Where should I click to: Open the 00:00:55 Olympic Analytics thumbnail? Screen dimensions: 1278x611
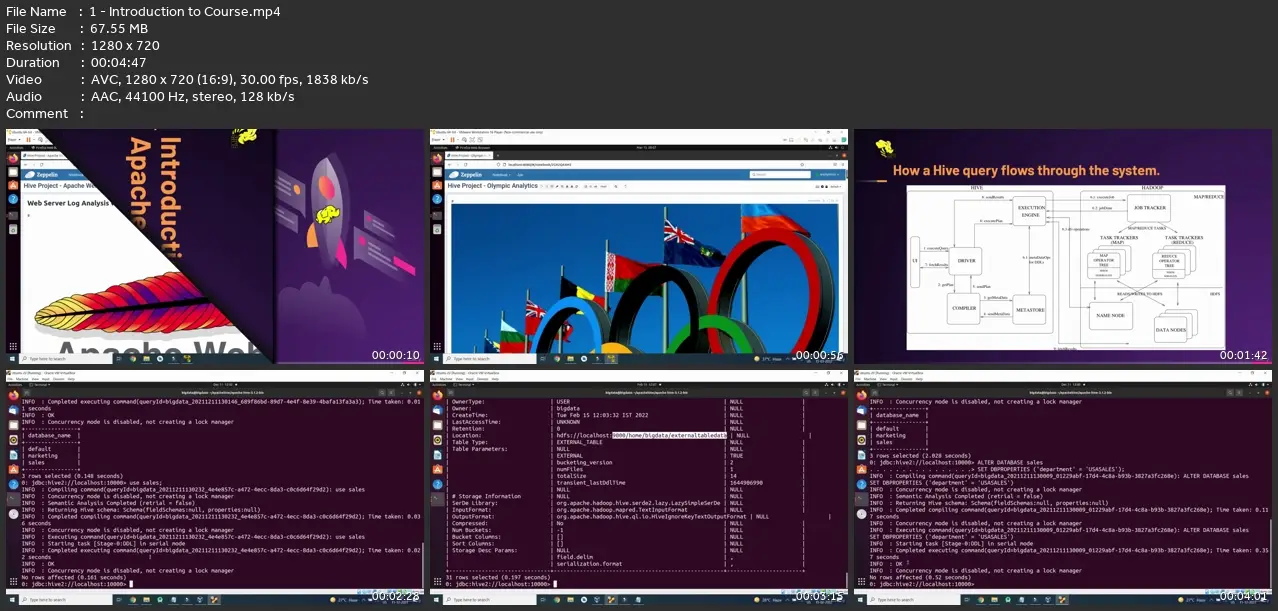click(640, 246)
